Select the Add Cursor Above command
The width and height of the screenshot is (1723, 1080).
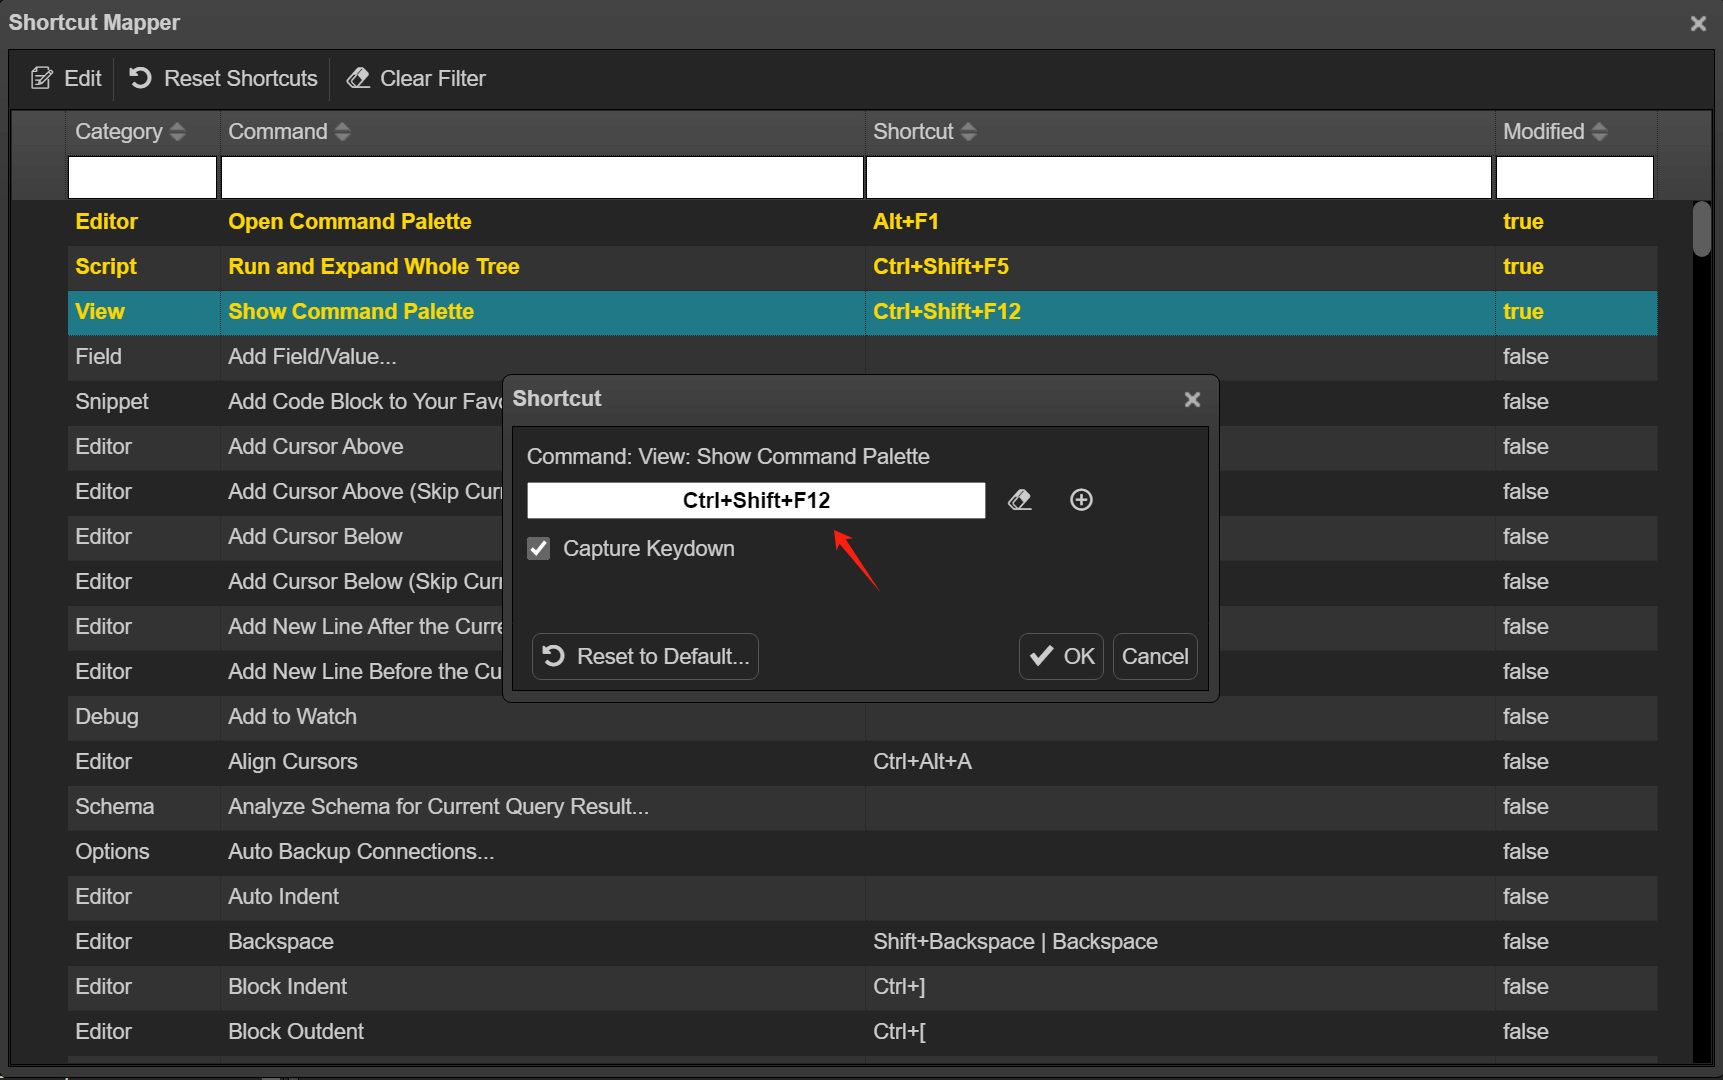pos(316,447)
